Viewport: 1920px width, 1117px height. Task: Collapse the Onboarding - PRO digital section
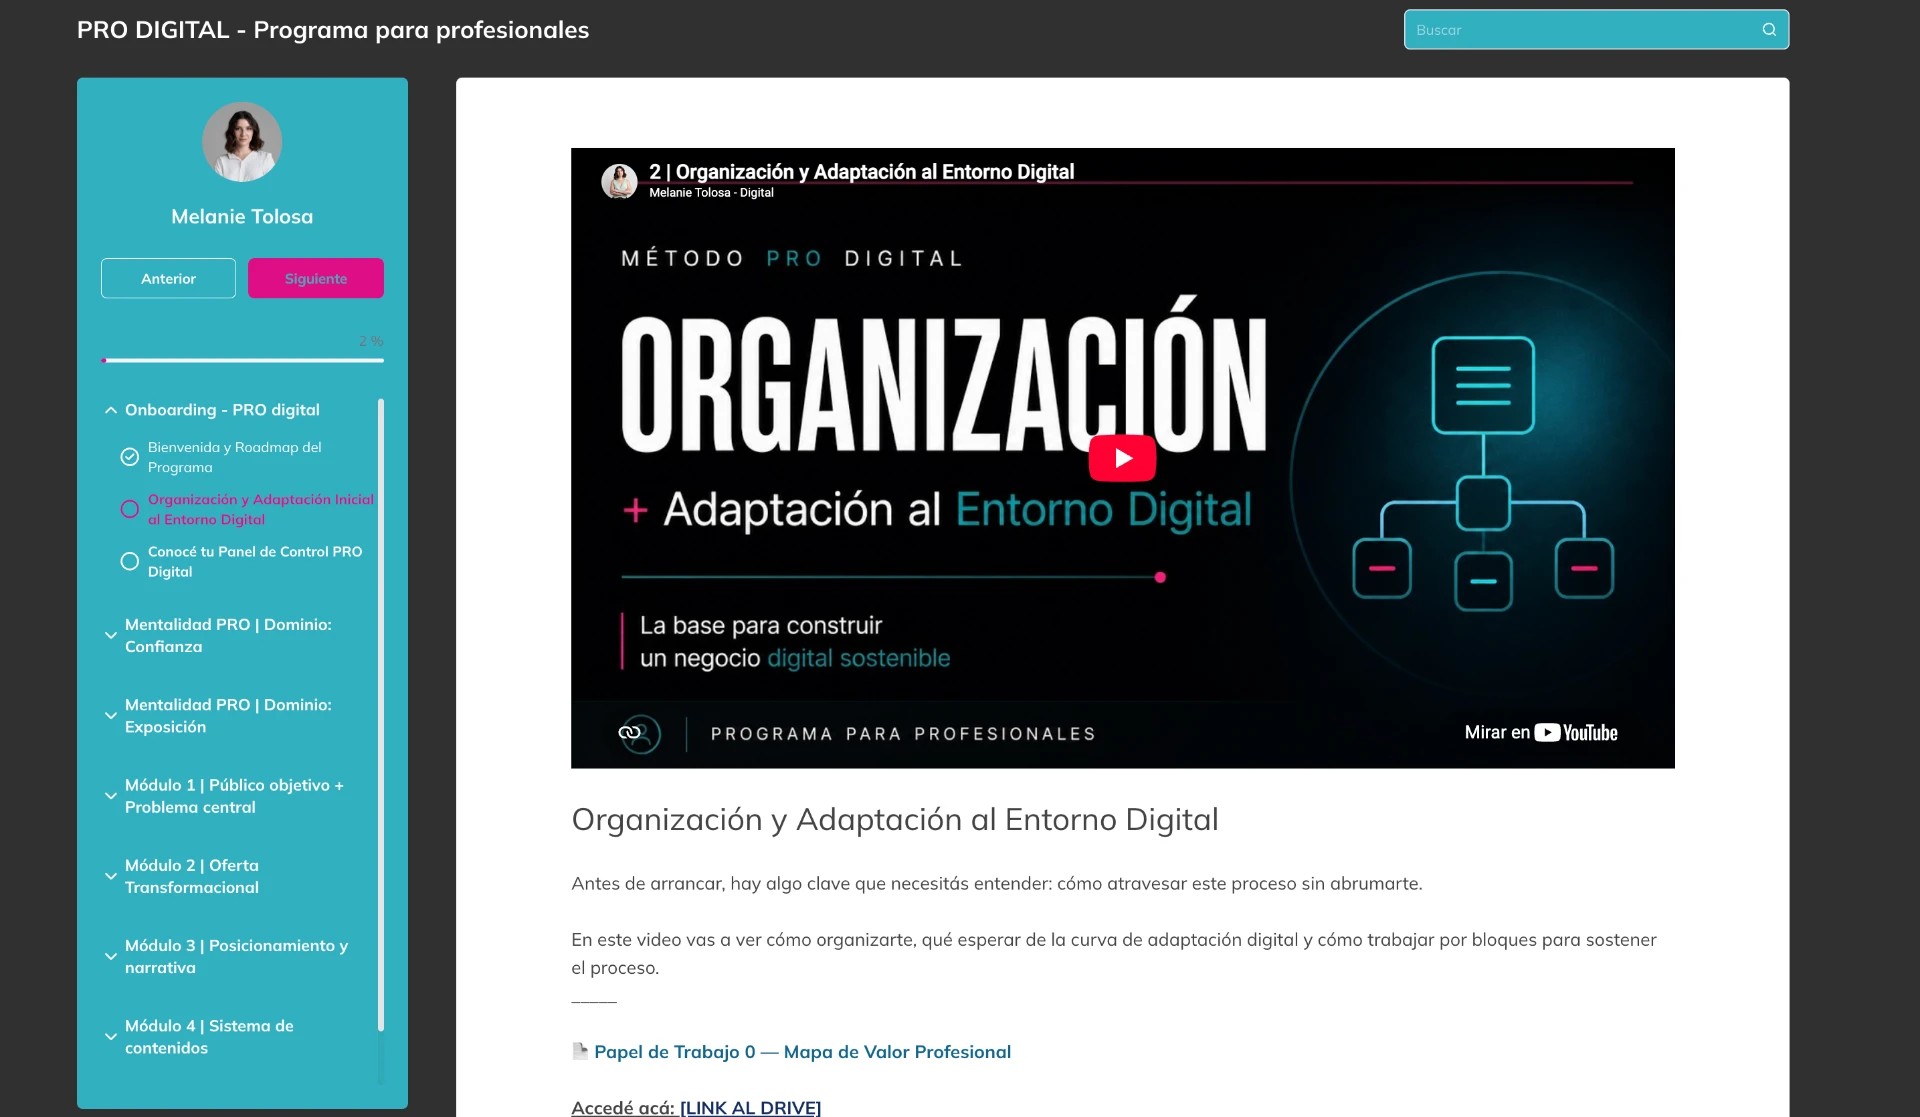111,410
